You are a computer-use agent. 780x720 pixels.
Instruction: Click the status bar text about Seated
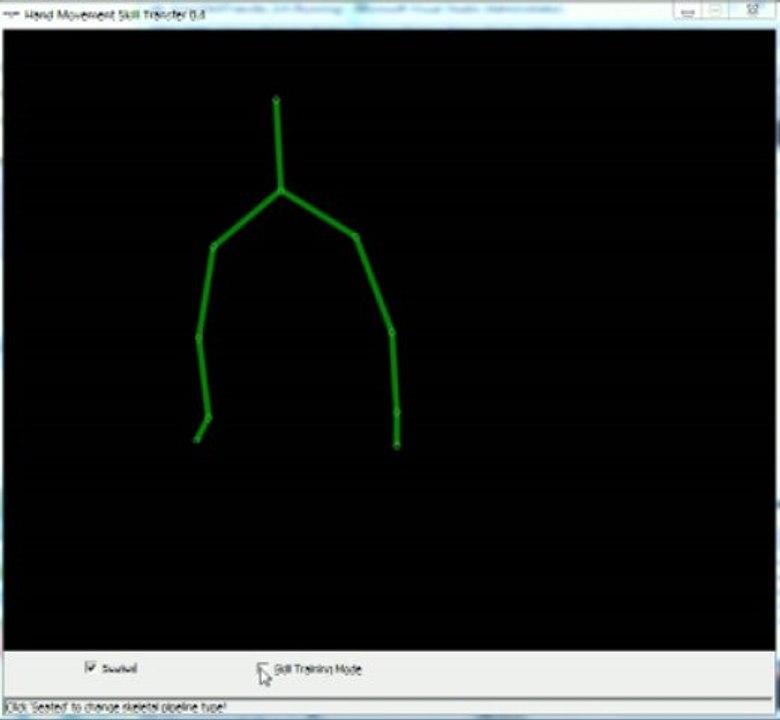(115, 707)
